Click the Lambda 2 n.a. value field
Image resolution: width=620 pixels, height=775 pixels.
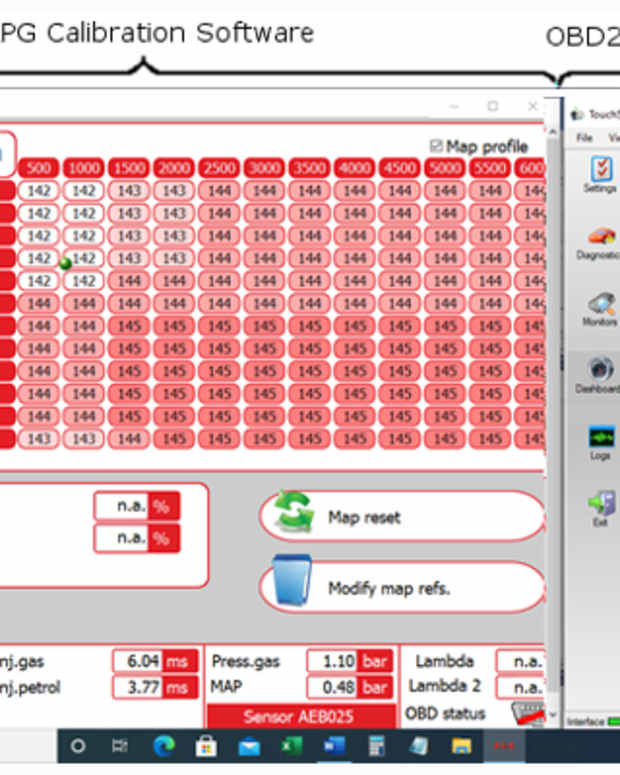coord(520,687)
